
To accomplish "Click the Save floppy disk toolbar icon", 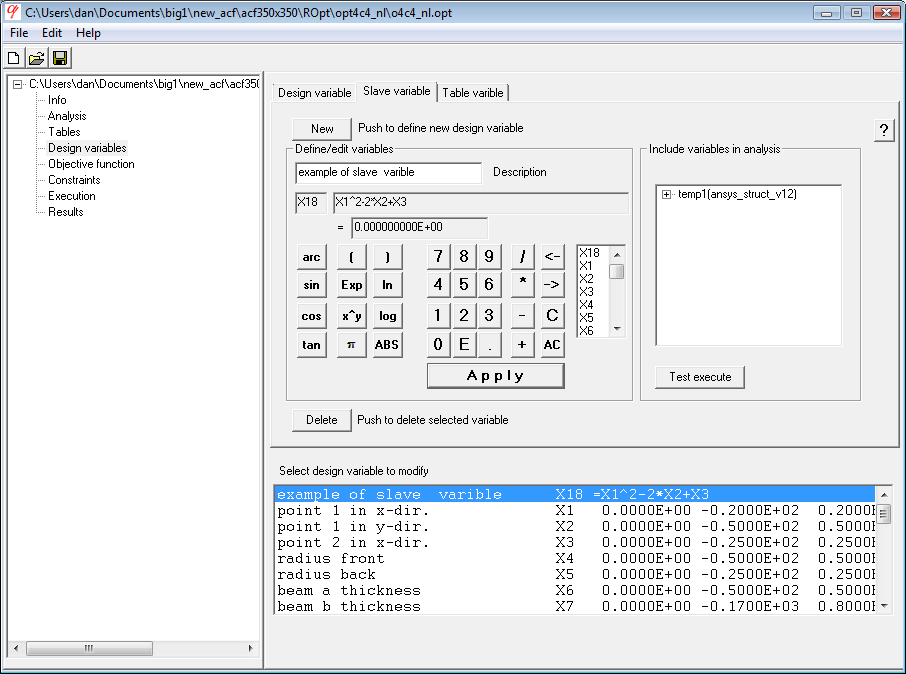I will 60,58.
